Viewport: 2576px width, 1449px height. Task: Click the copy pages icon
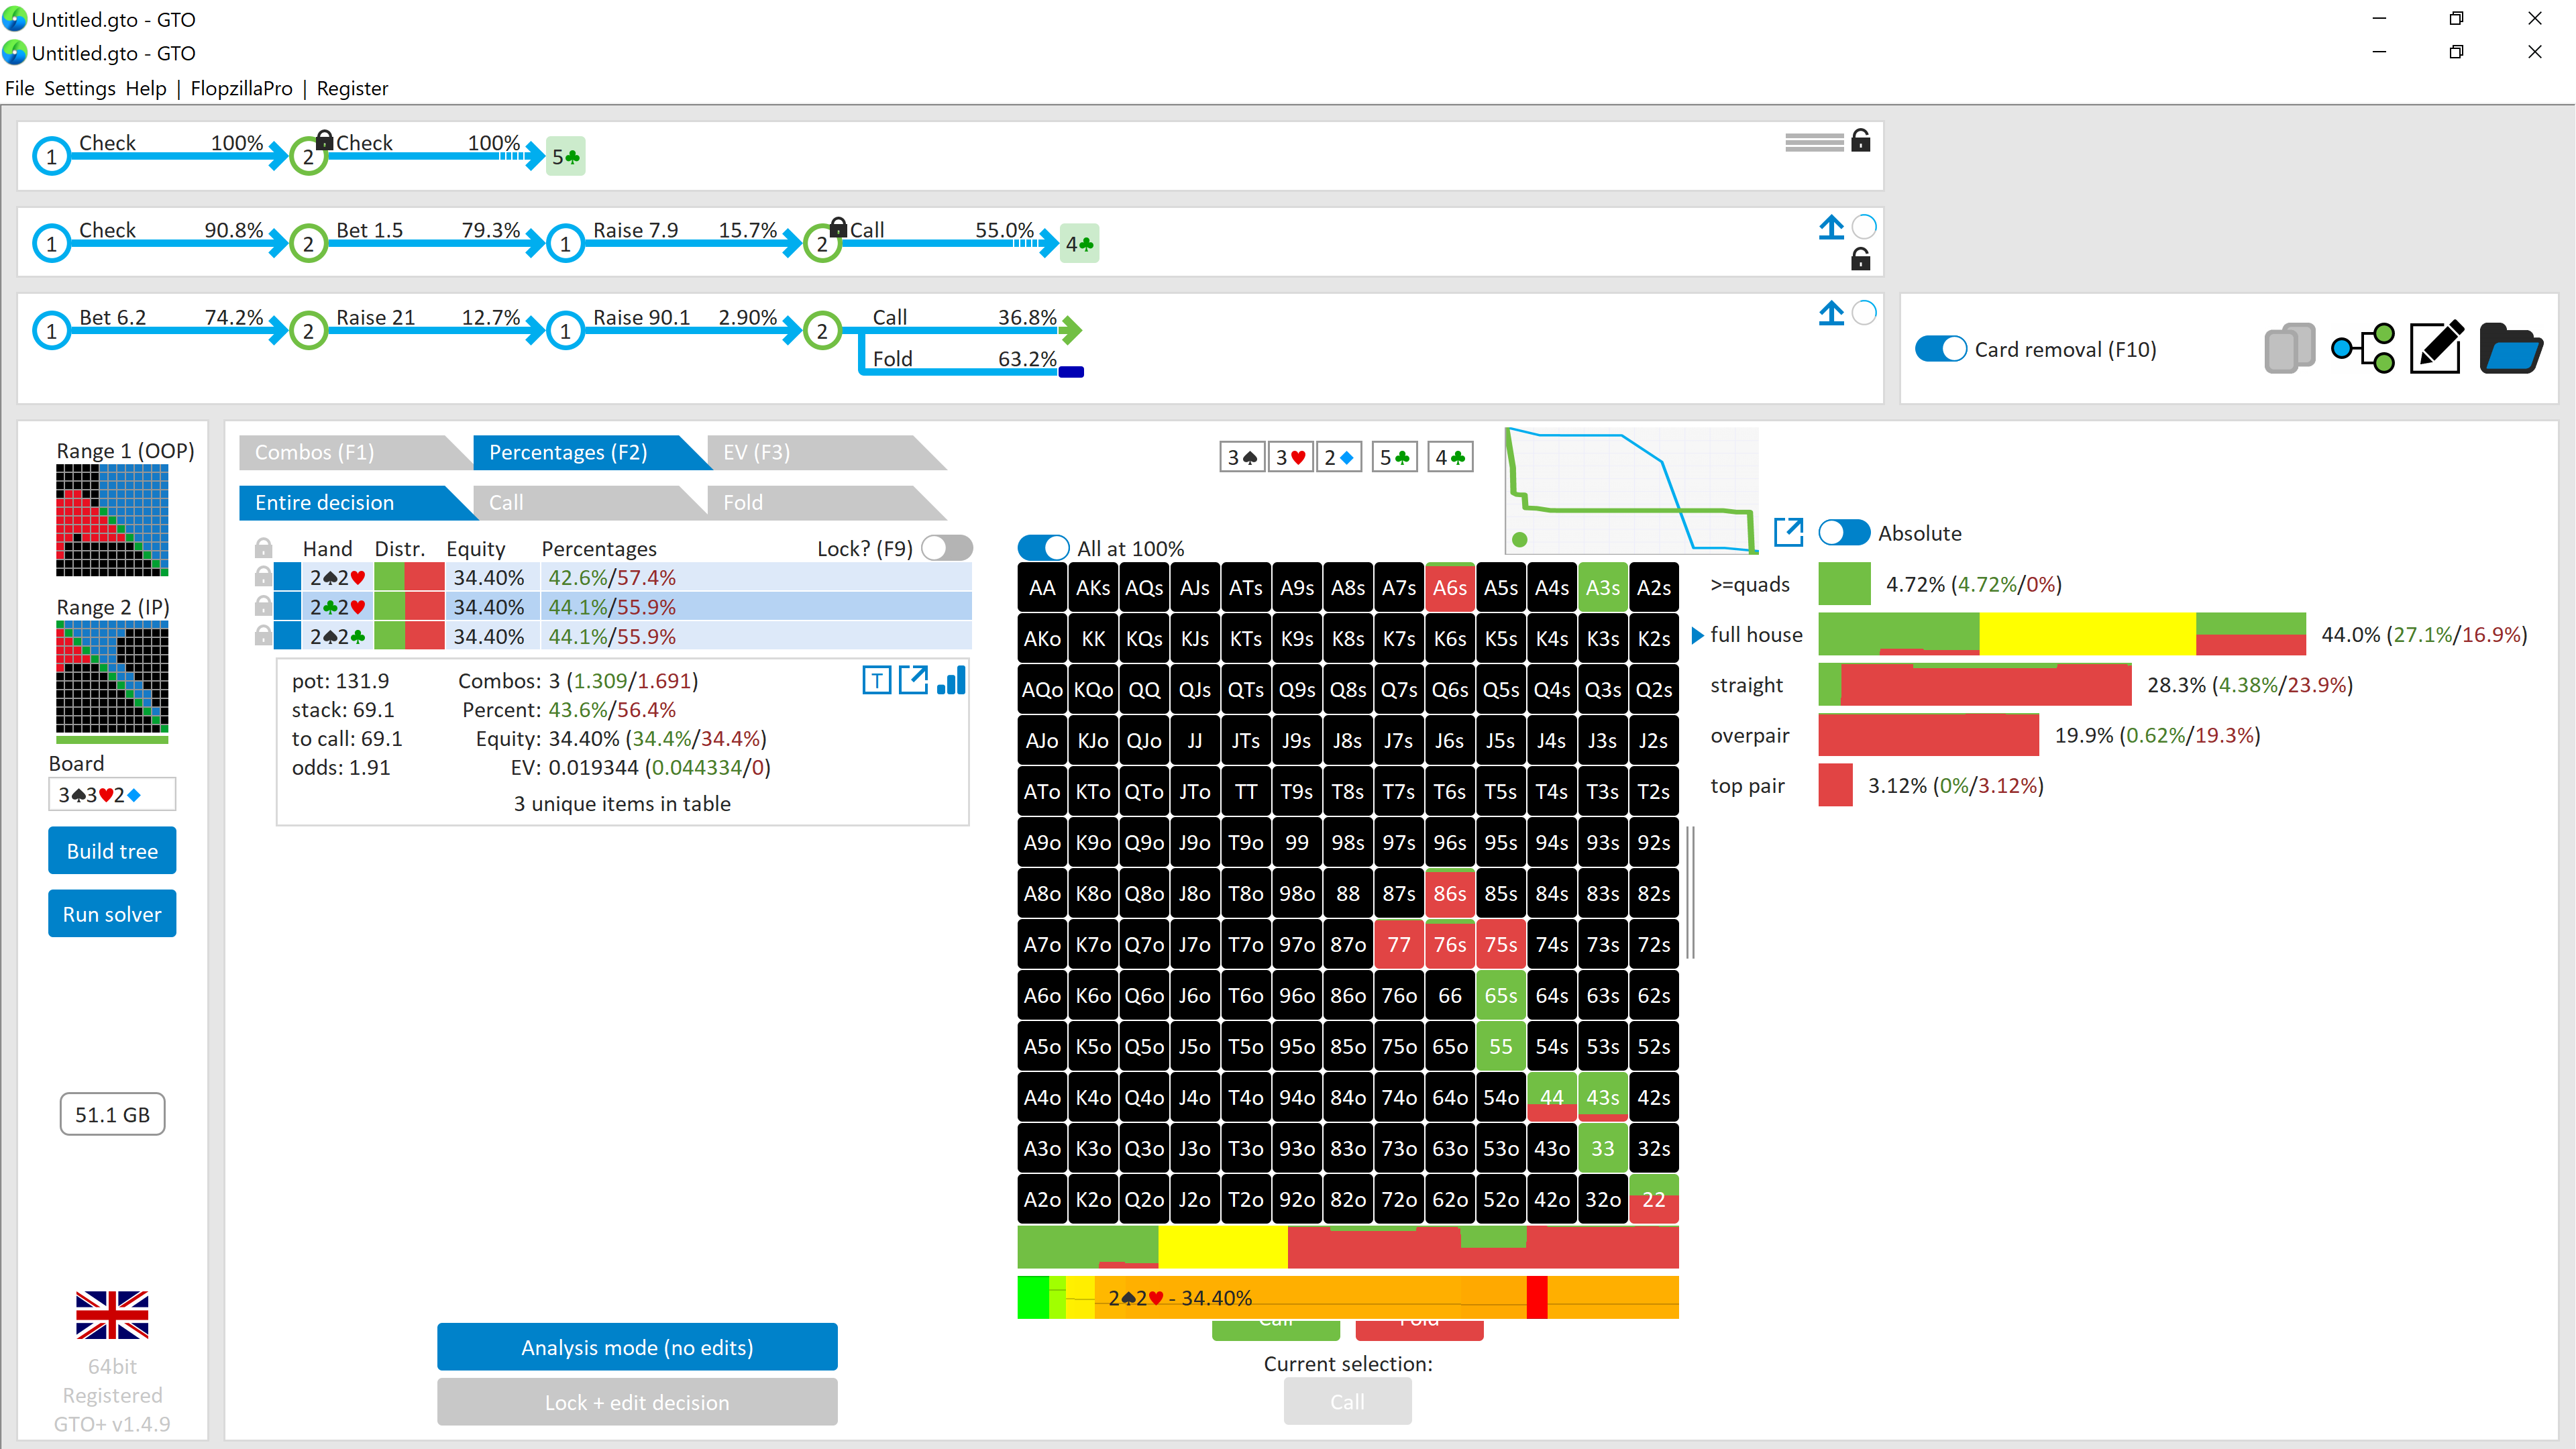(2289, 349)
